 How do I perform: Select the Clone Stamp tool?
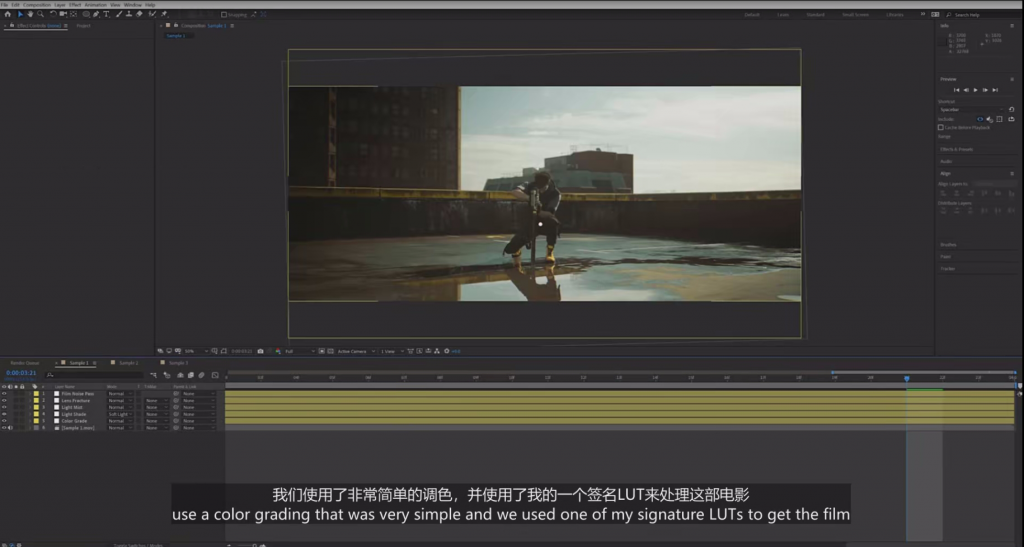coord(129,14)
